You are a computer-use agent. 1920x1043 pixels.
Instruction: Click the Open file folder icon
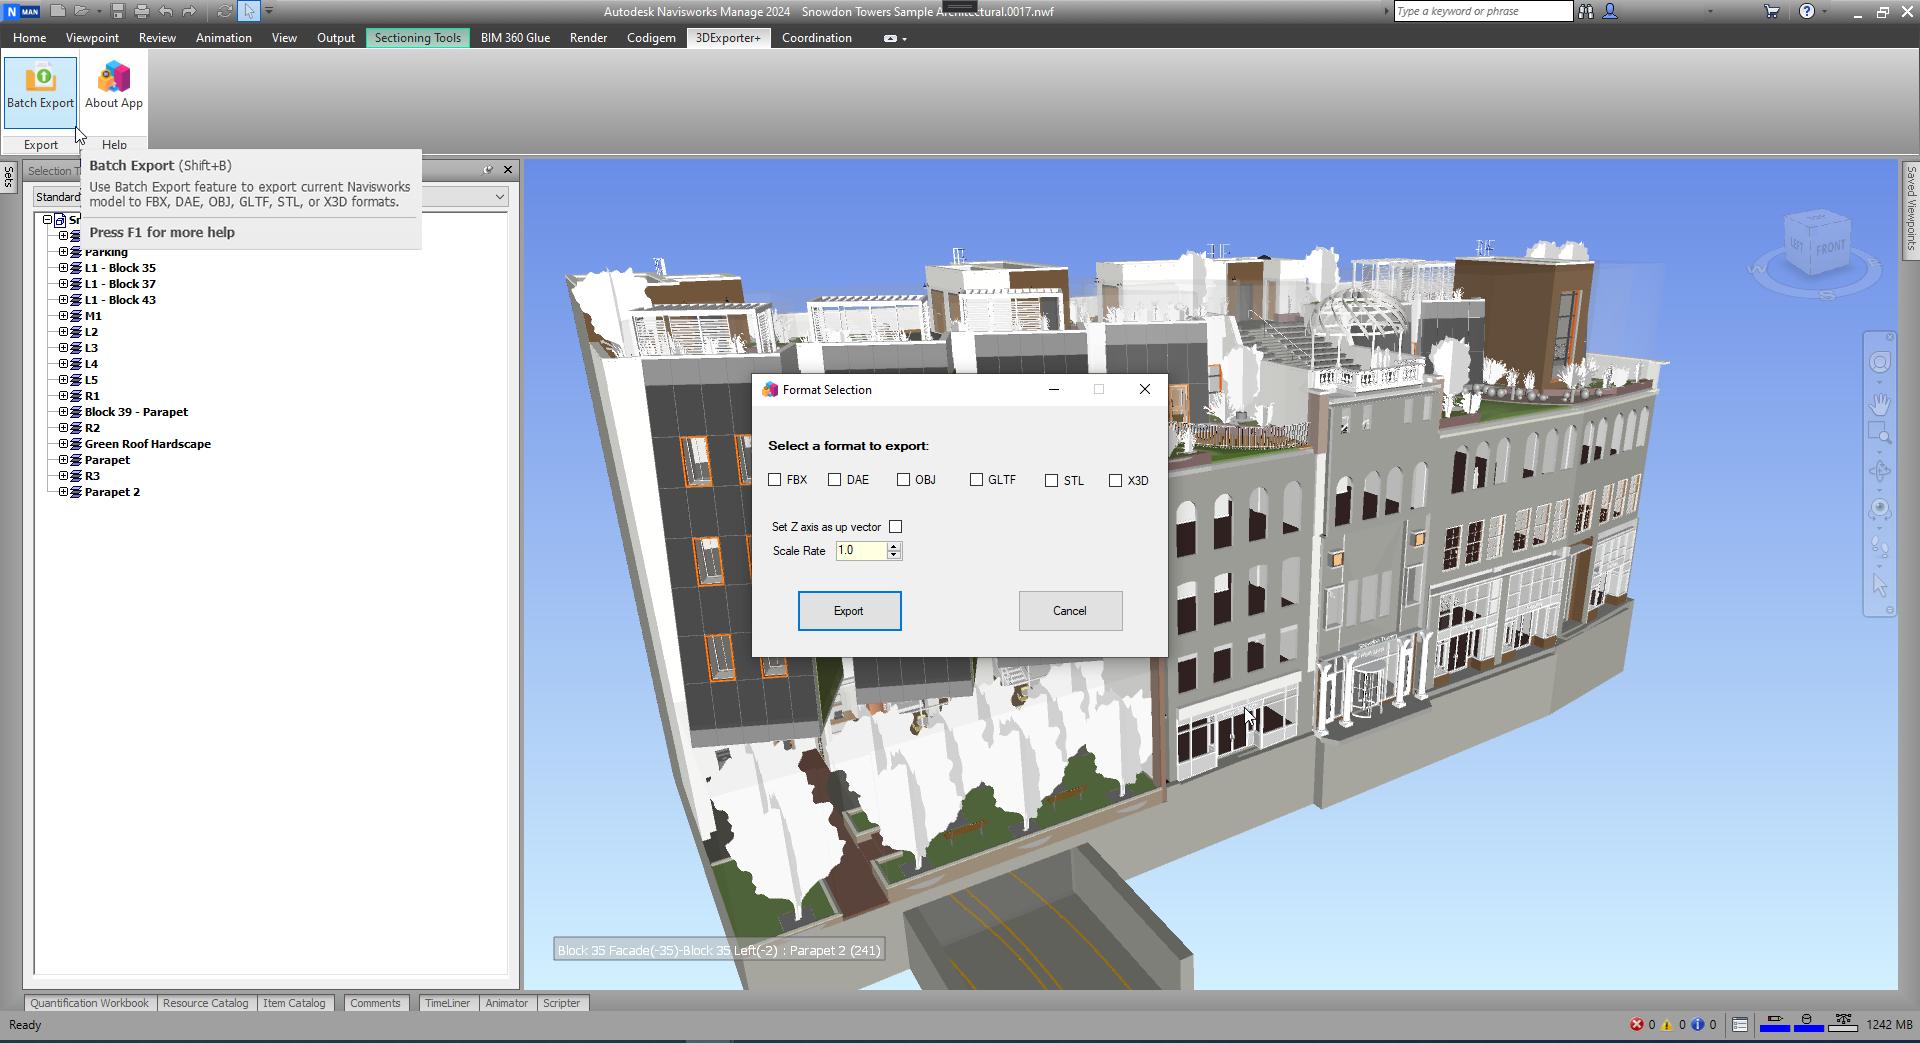click(81, 11)
